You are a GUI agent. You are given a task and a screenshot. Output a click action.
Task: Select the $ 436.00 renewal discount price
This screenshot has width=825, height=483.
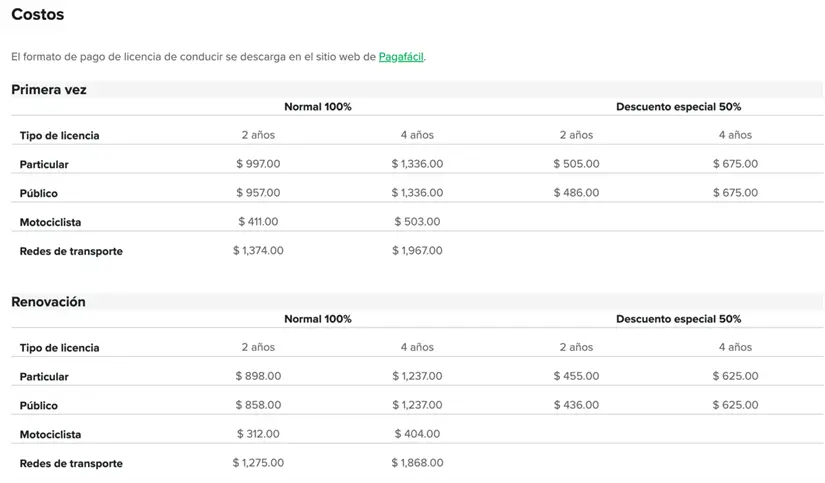click(576, 405)
